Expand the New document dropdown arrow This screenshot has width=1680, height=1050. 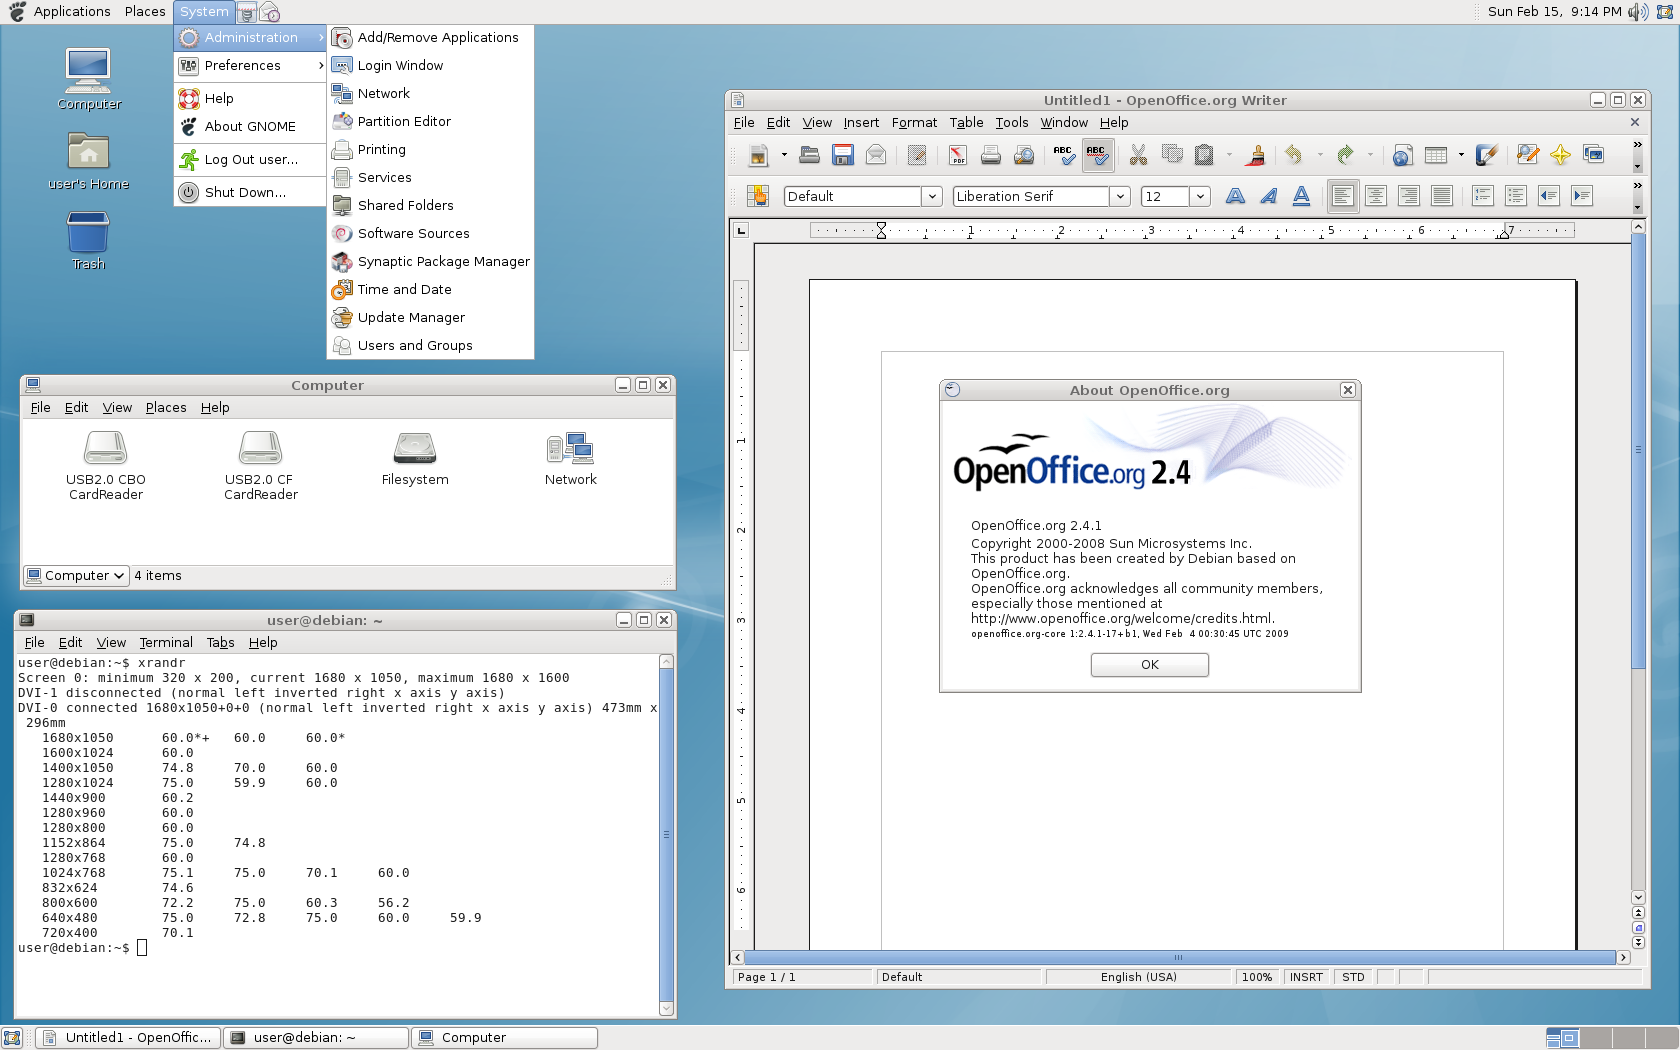tap(784, 155)
